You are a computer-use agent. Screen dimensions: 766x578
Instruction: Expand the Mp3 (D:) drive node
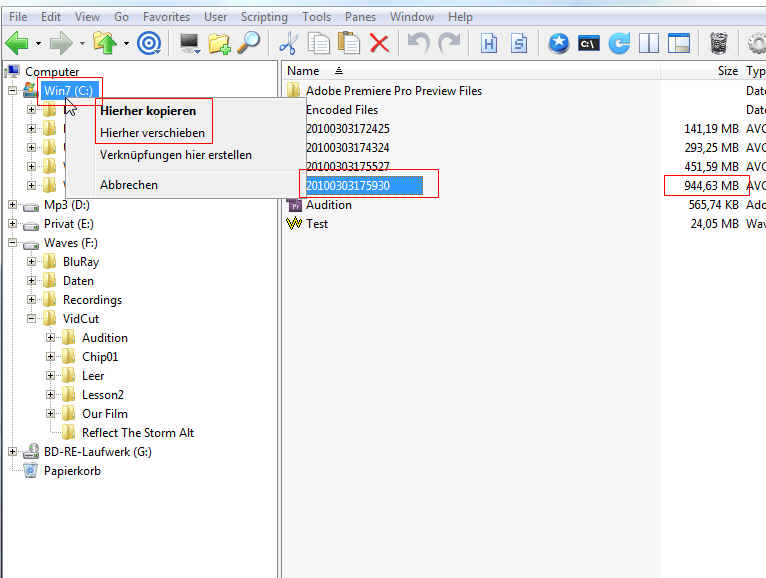(x=13, y=205)
